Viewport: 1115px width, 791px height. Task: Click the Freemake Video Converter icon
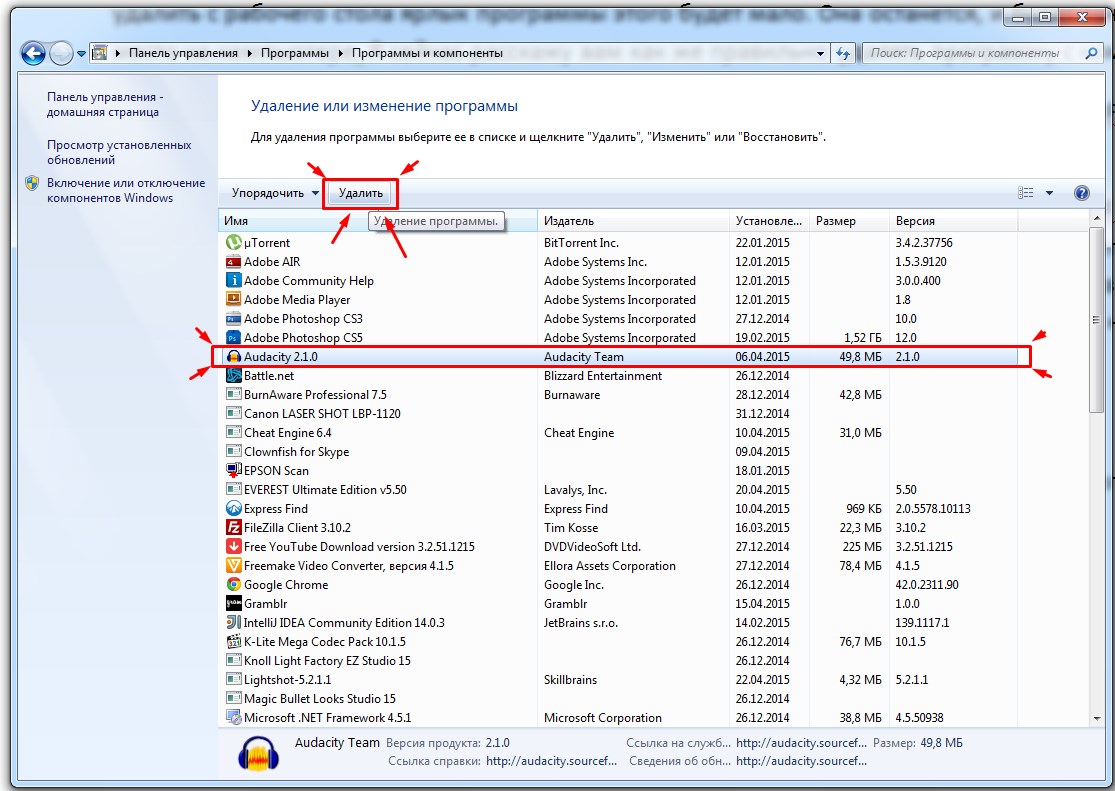tap(233, 566)
